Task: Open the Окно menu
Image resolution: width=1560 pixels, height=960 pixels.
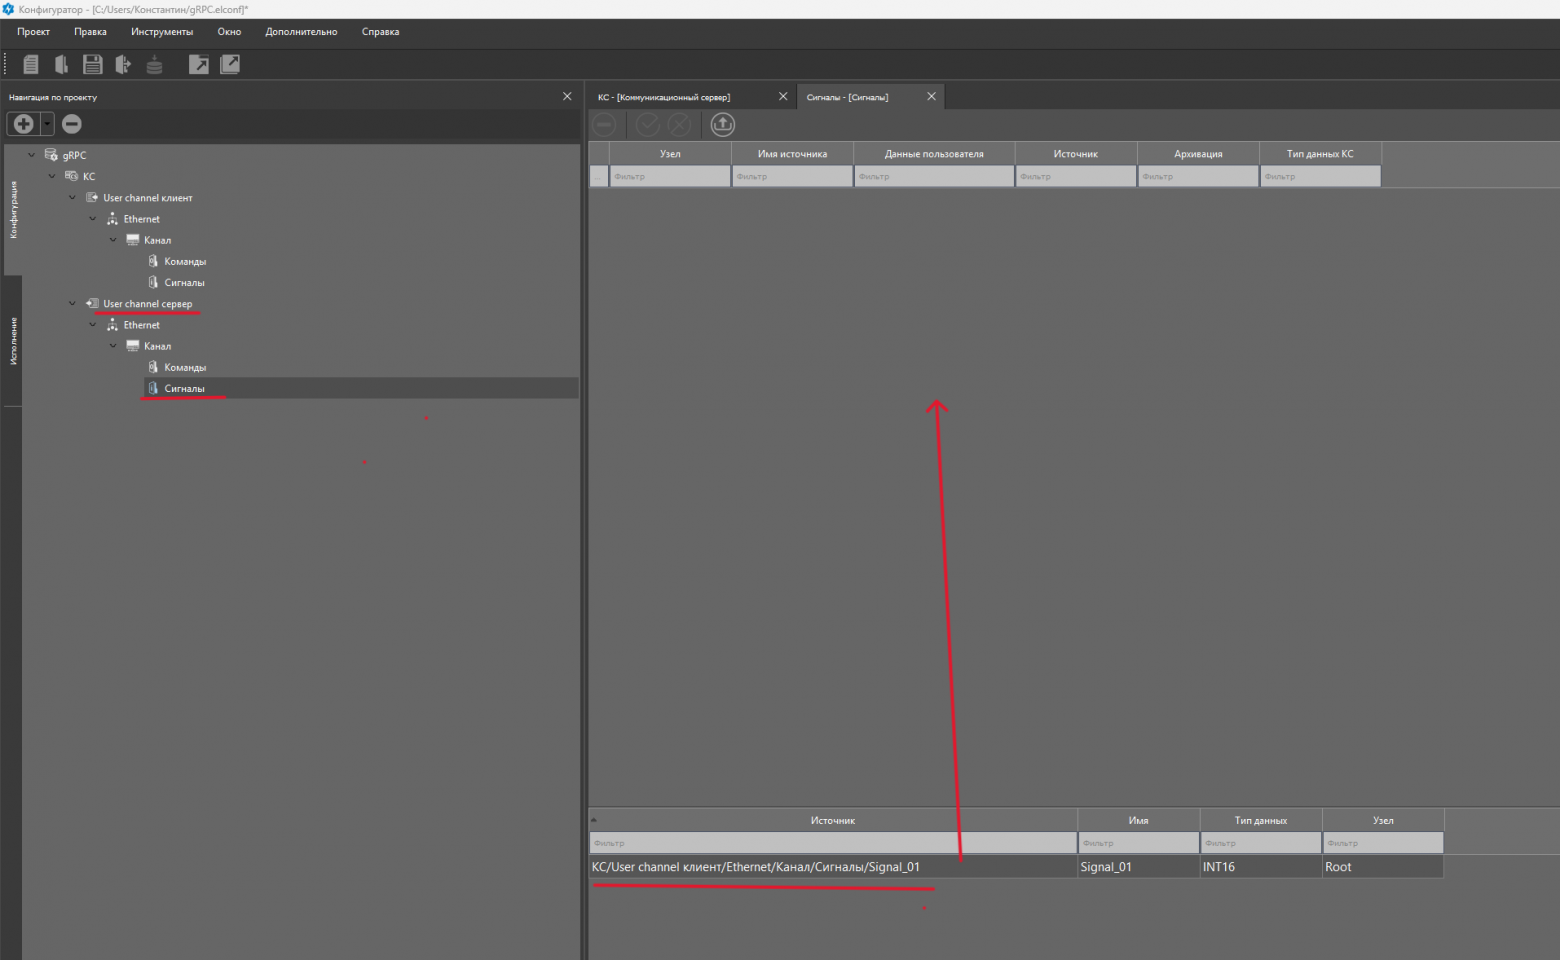Action: coord(229,32)
